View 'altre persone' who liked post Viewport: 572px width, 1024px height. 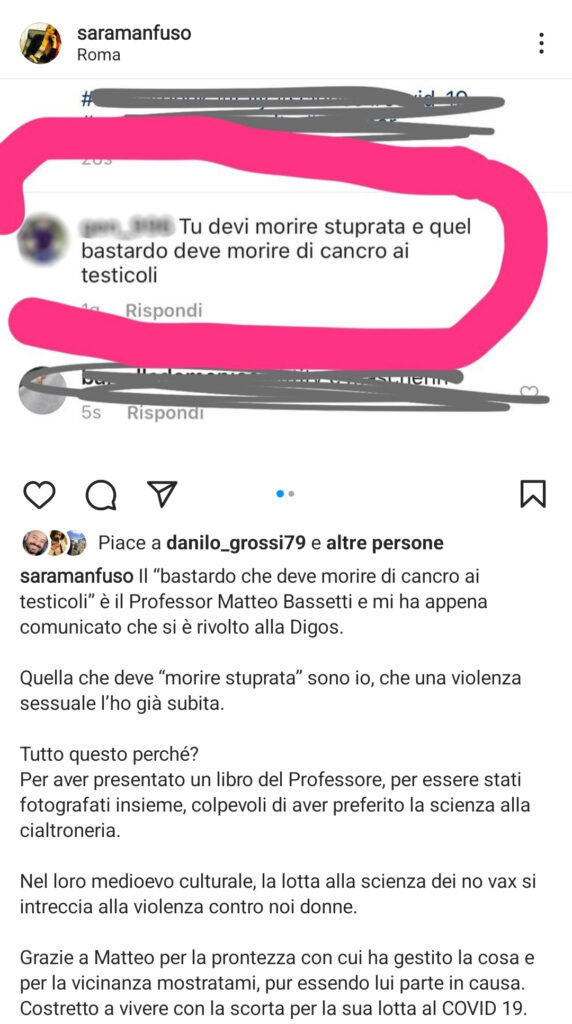tap(385, 542)
